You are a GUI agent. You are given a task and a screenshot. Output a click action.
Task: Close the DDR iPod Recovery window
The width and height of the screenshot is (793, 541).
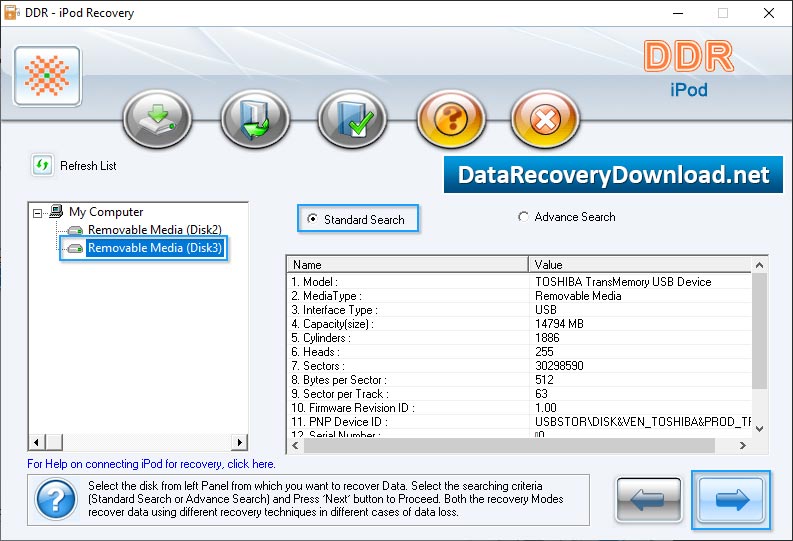coord(769,13)
